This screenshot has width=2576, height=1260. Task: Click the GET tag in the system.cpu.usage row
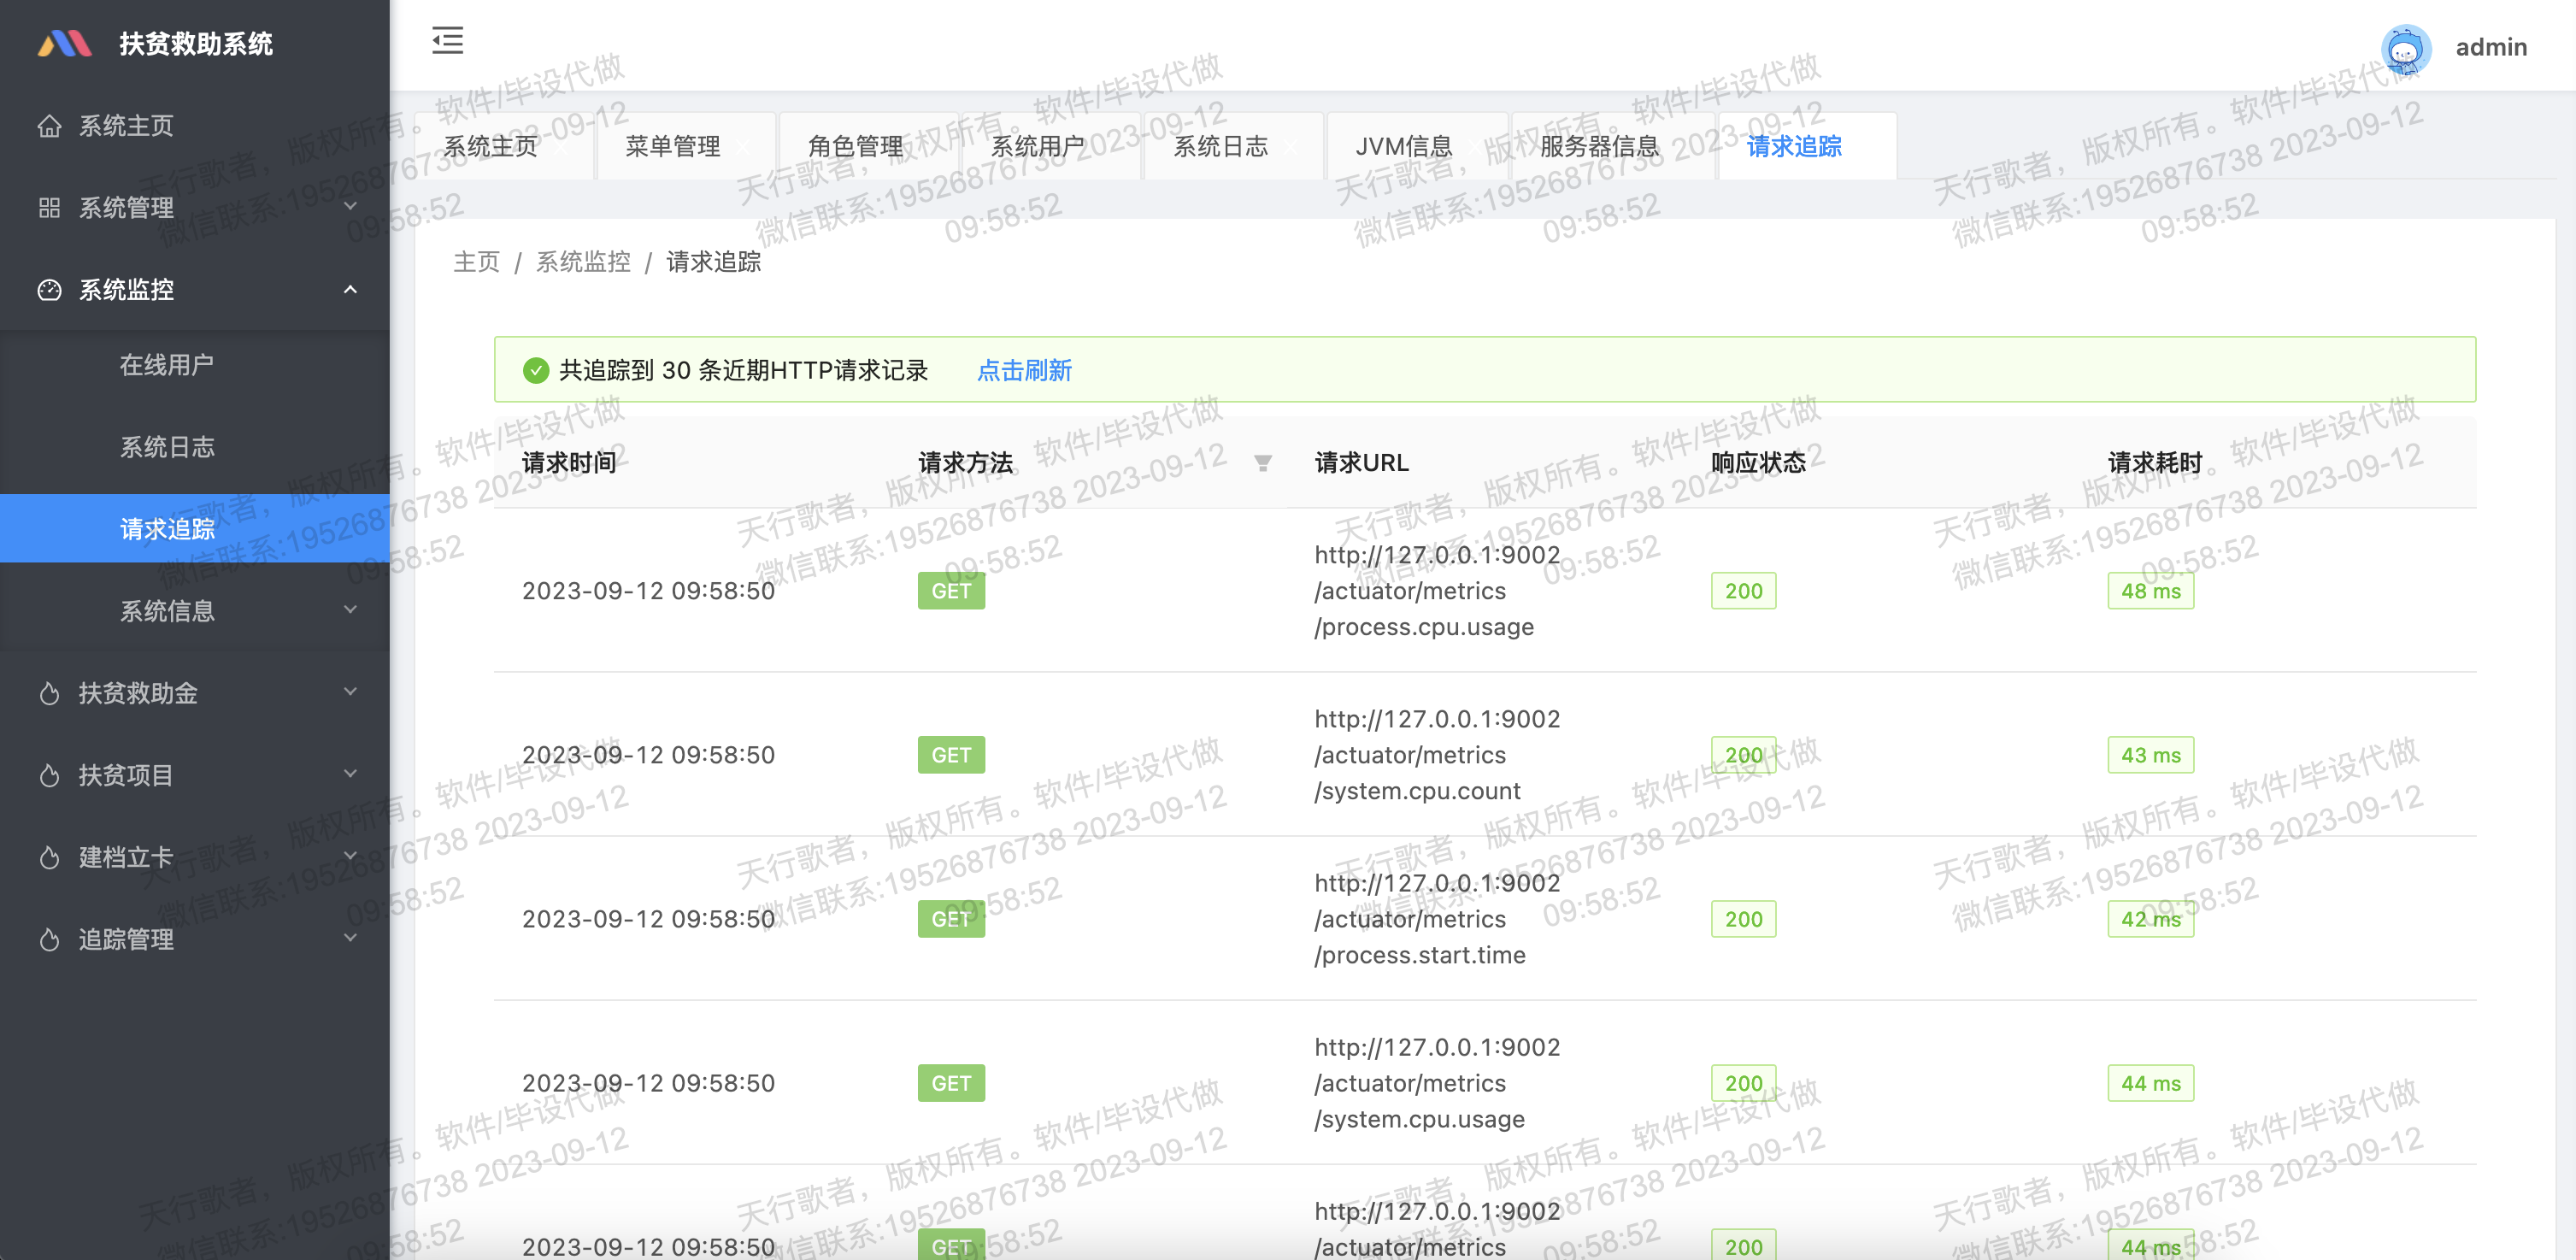pos(951,1083)
